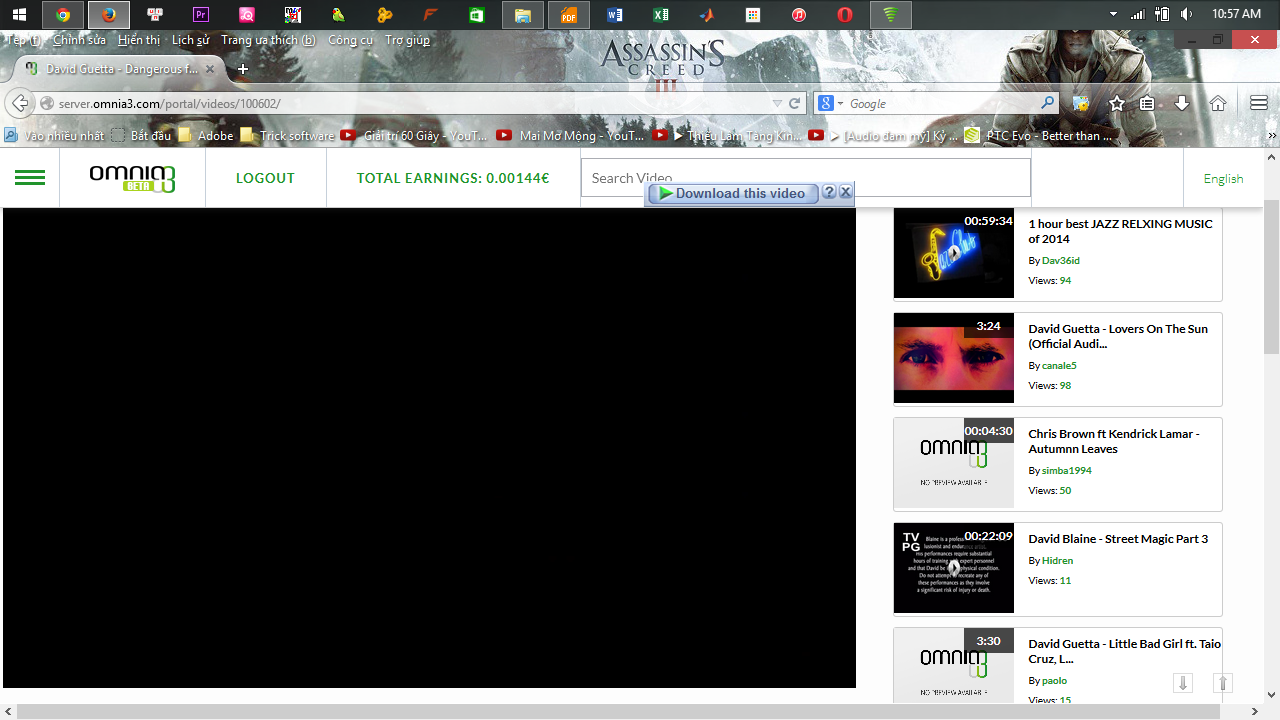Open Microsoft Excel from taskbar
1280x720 pixels.
click(661, 15)
